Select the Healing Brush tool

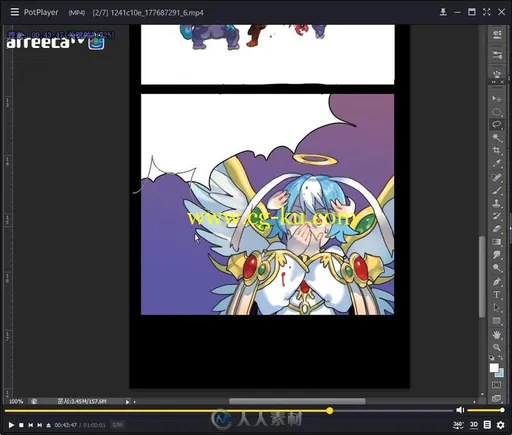coord(496,177)
